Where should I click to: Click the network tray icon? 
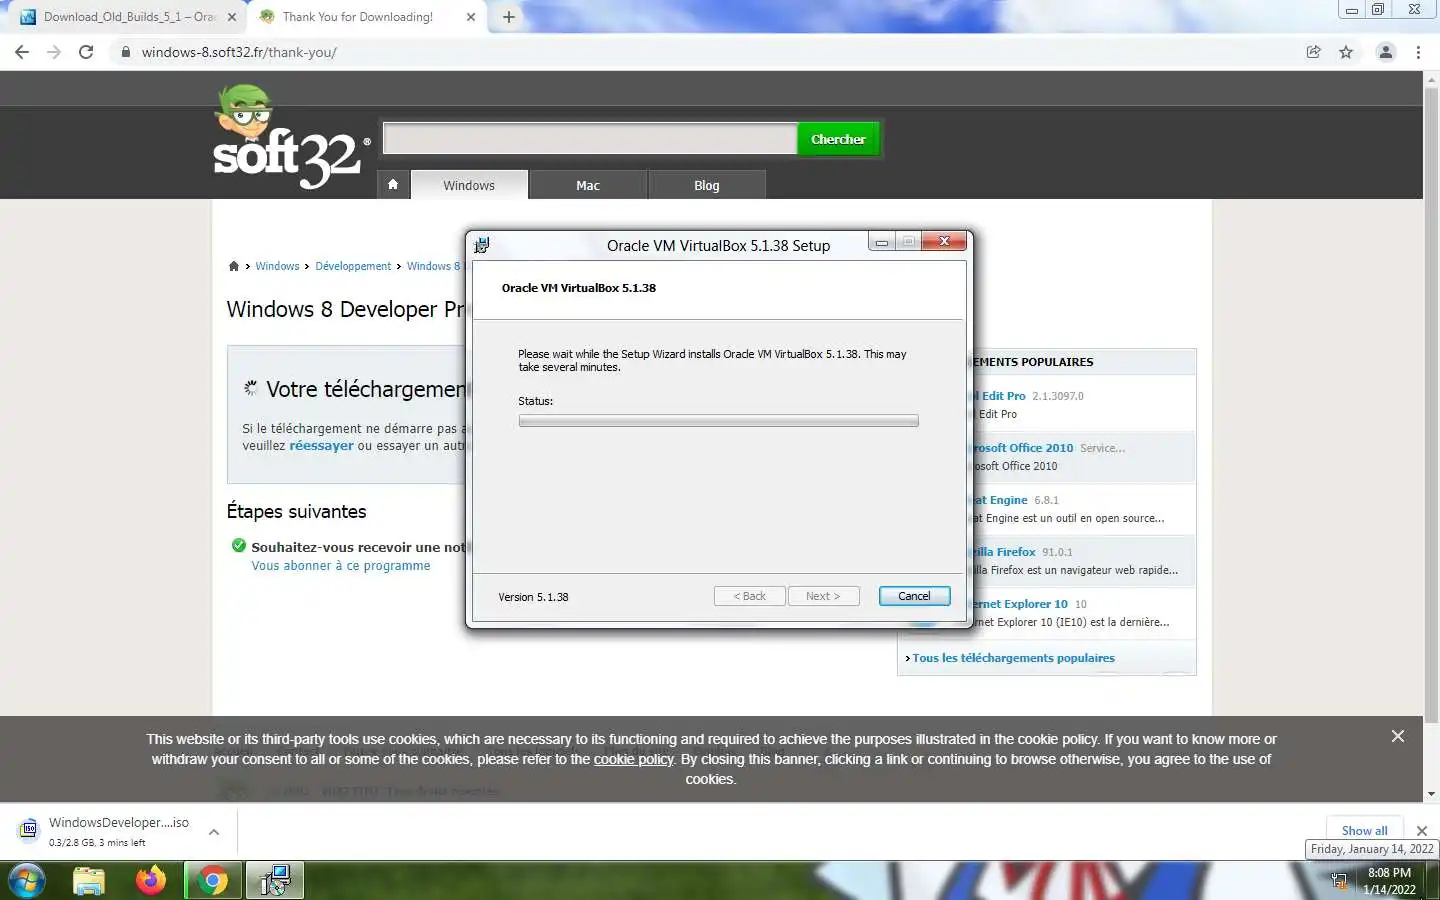click(x=1339, y=881)
